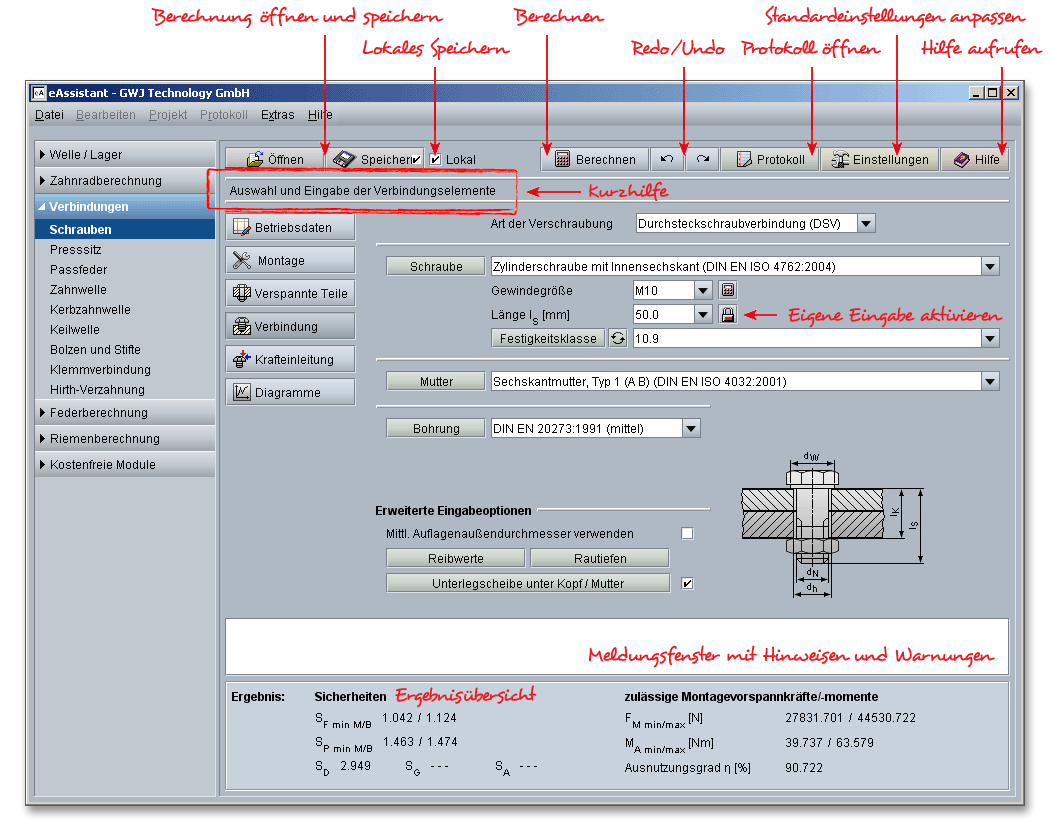
Task: Click the Redo arrow icon
Action: (703, 159)
